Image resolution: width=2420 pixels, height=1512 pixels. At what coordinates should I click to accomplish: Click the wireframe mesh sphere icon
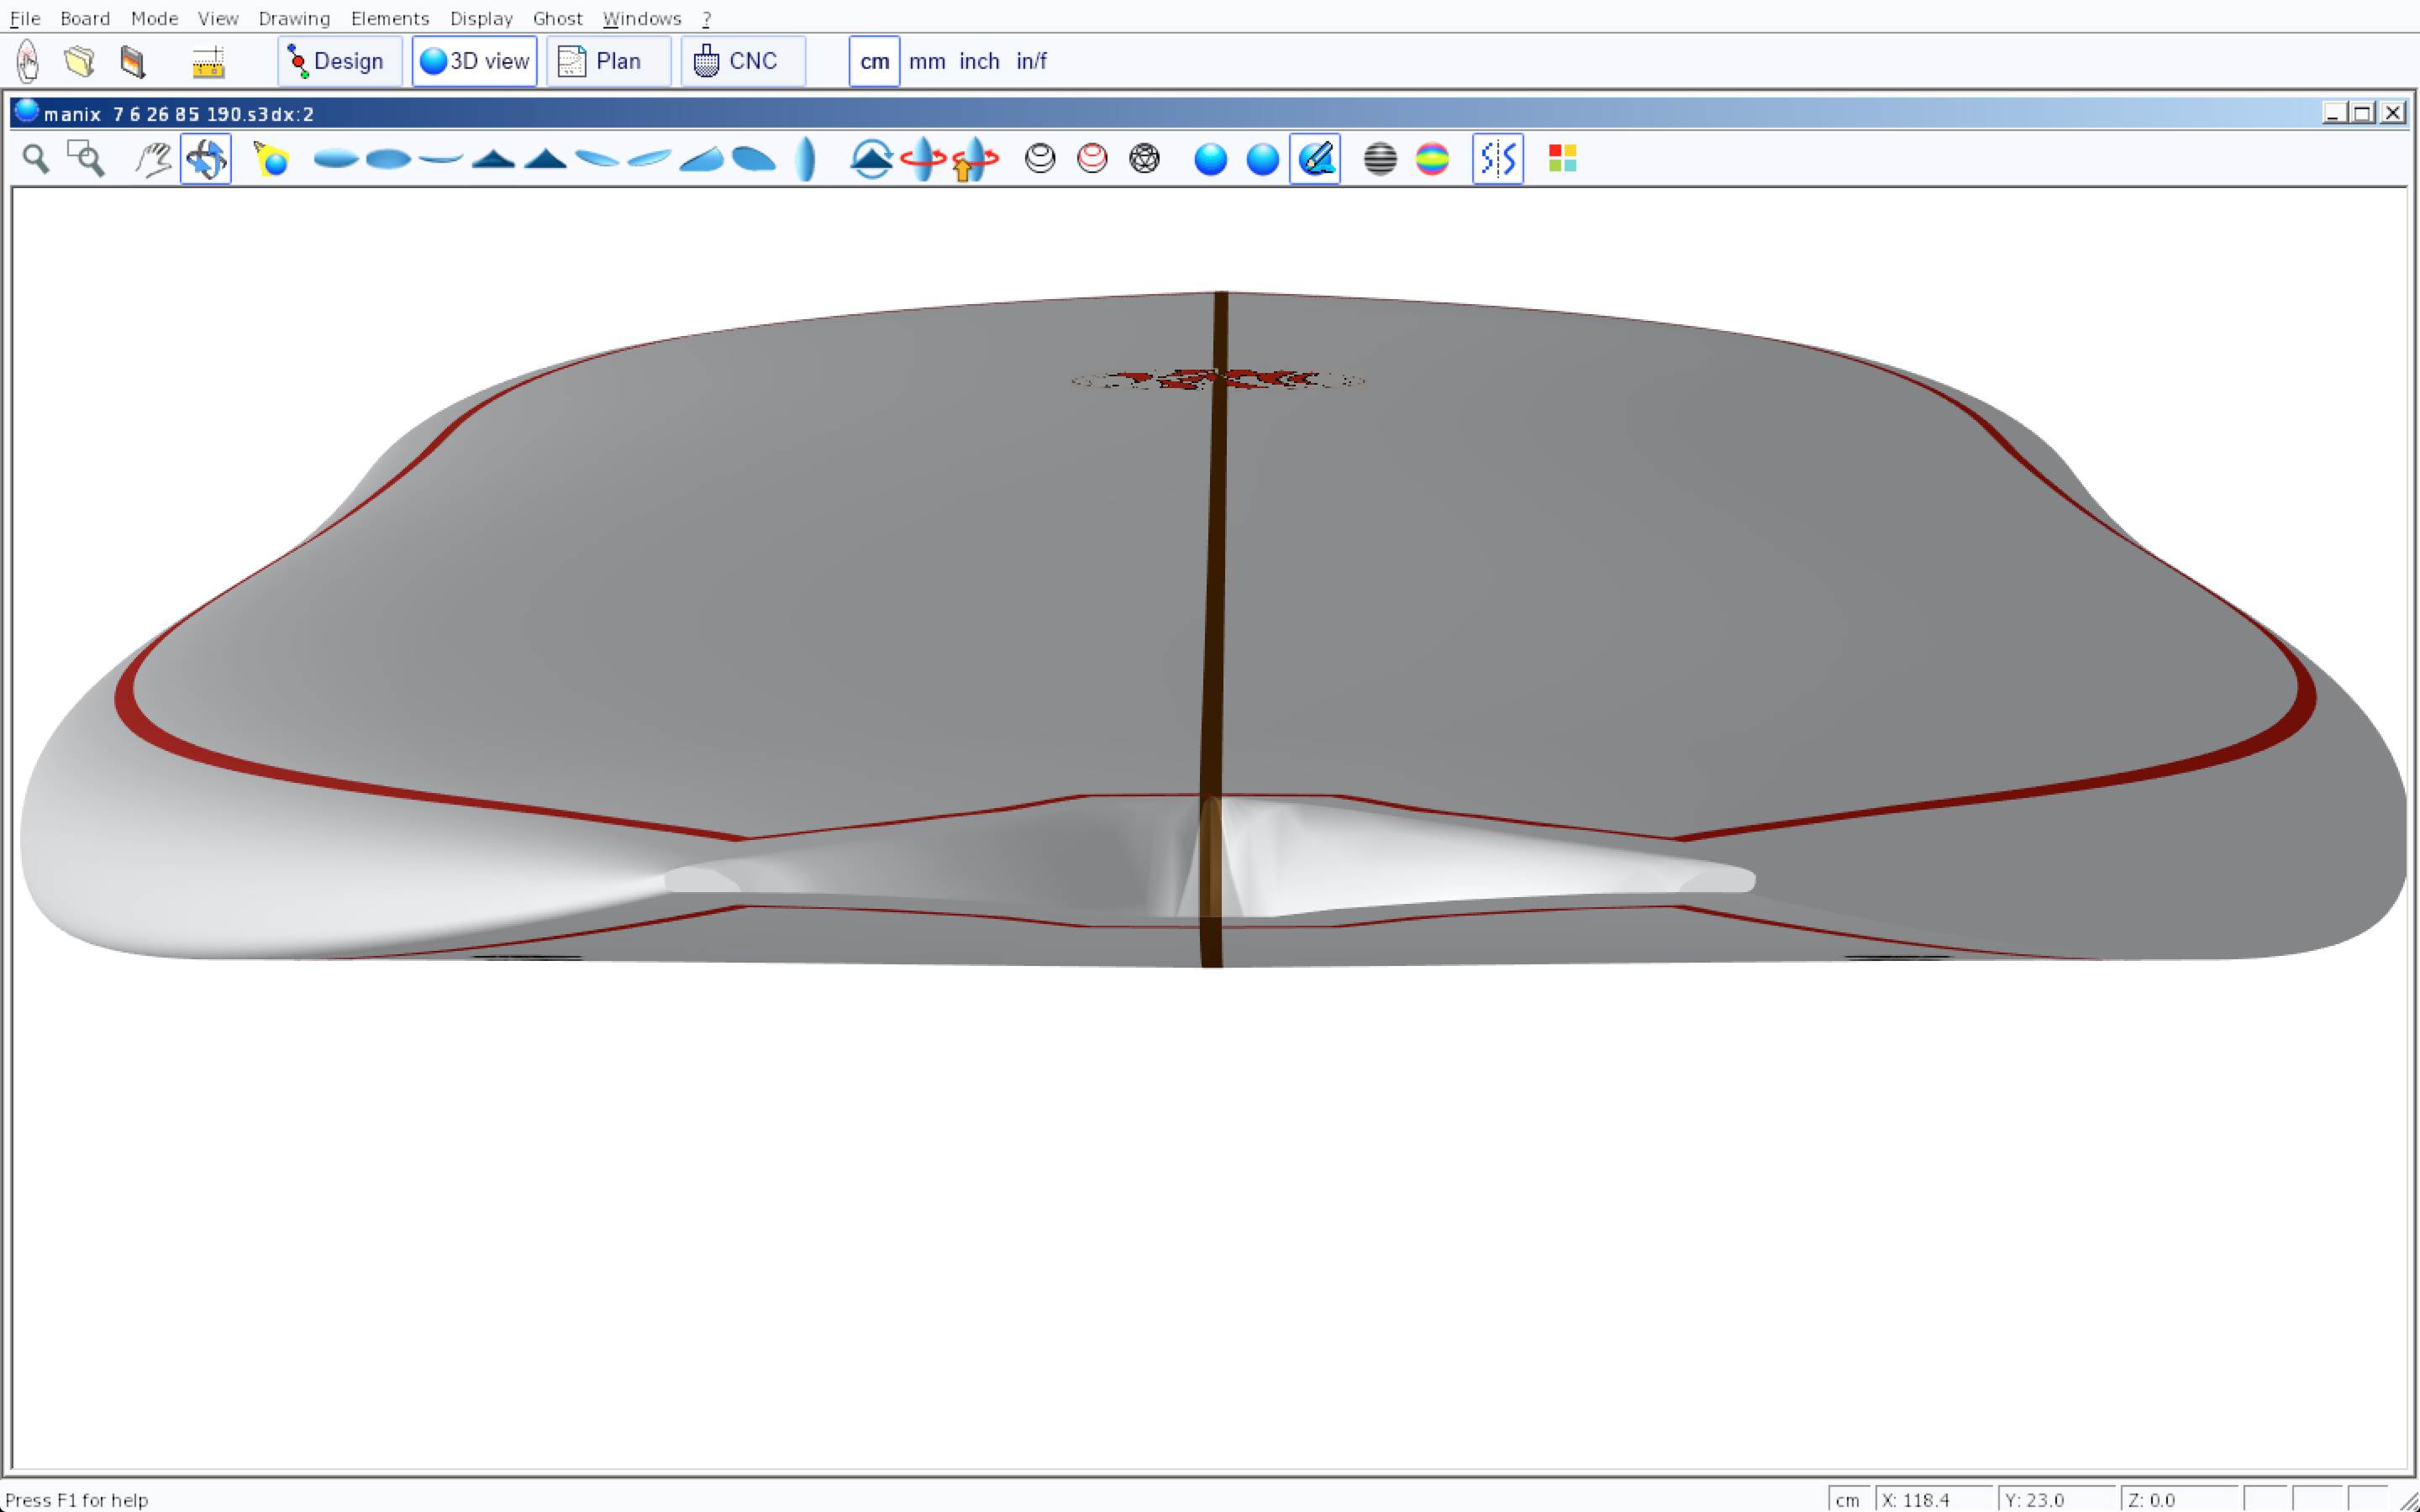tap(1144, 159)
